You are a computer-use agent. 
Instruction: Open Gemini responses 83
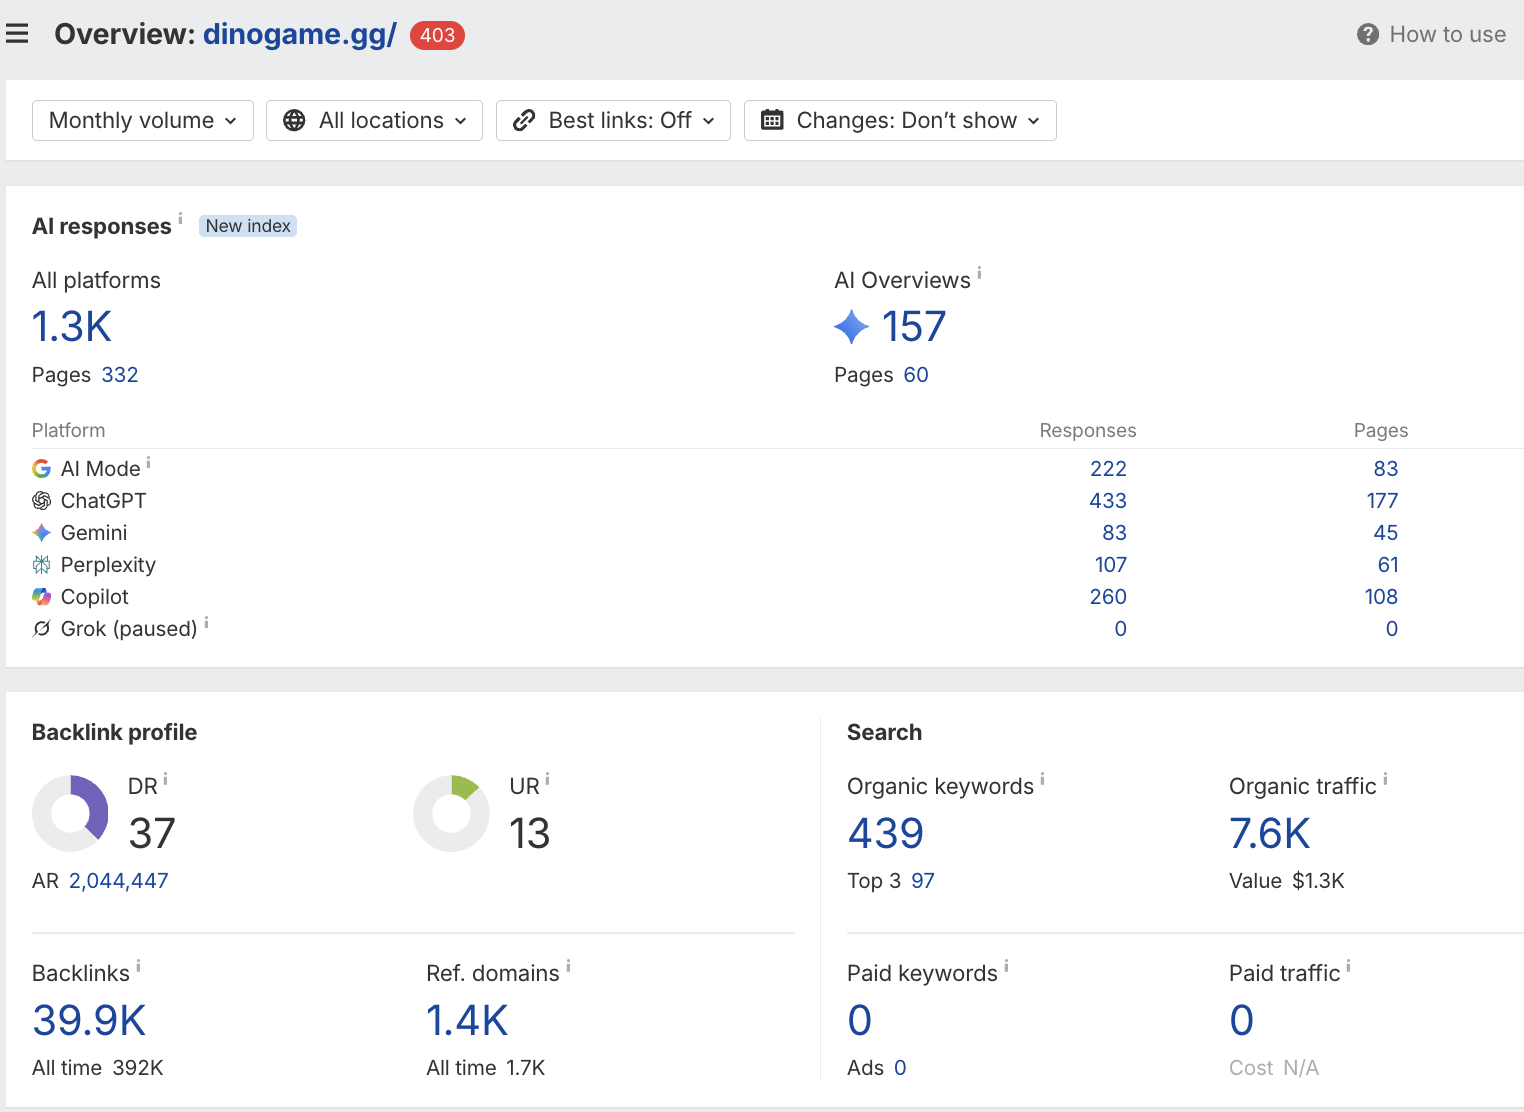coord(1114,533)
